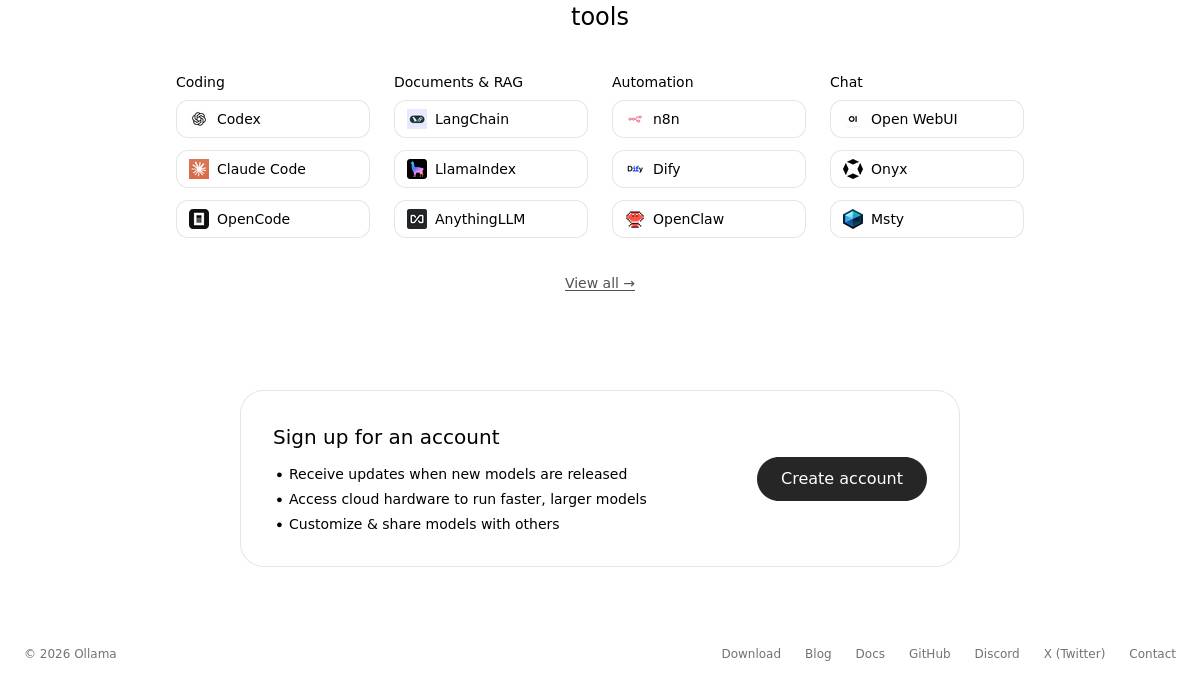Image resolution: width=1200 pixels, height=675 pixels.
Task: Click the Codex logo icon
Action: (x=199, y=119)
